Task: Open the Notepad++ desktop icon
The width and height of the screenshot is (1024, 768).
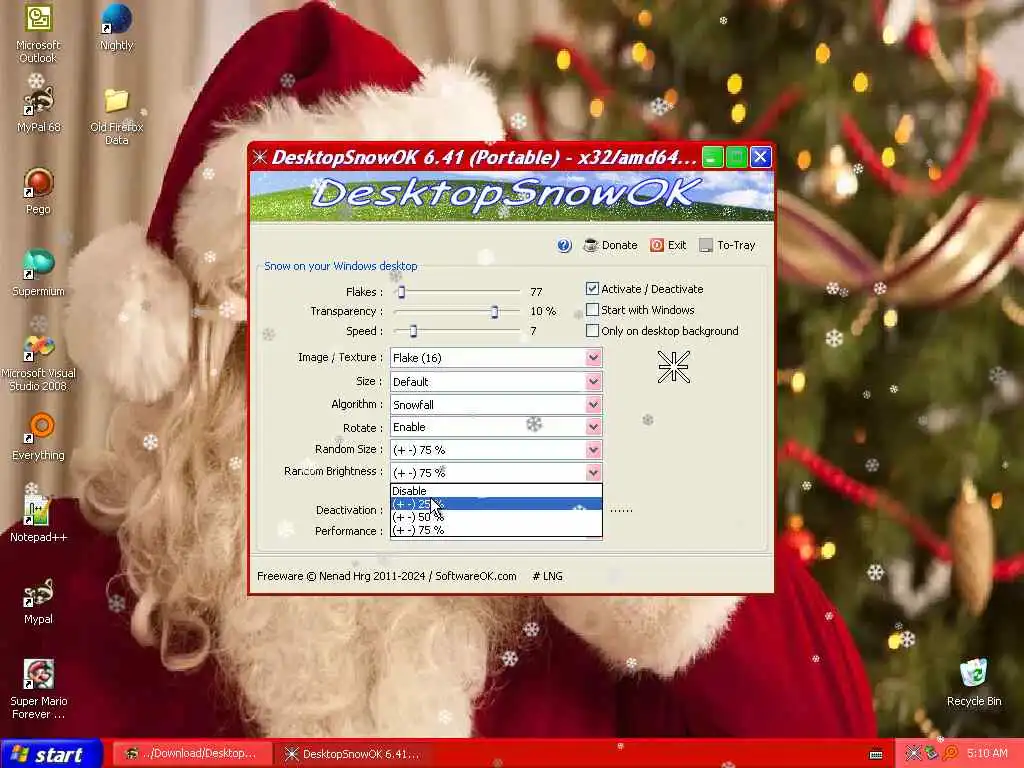Action: point(38,519)
